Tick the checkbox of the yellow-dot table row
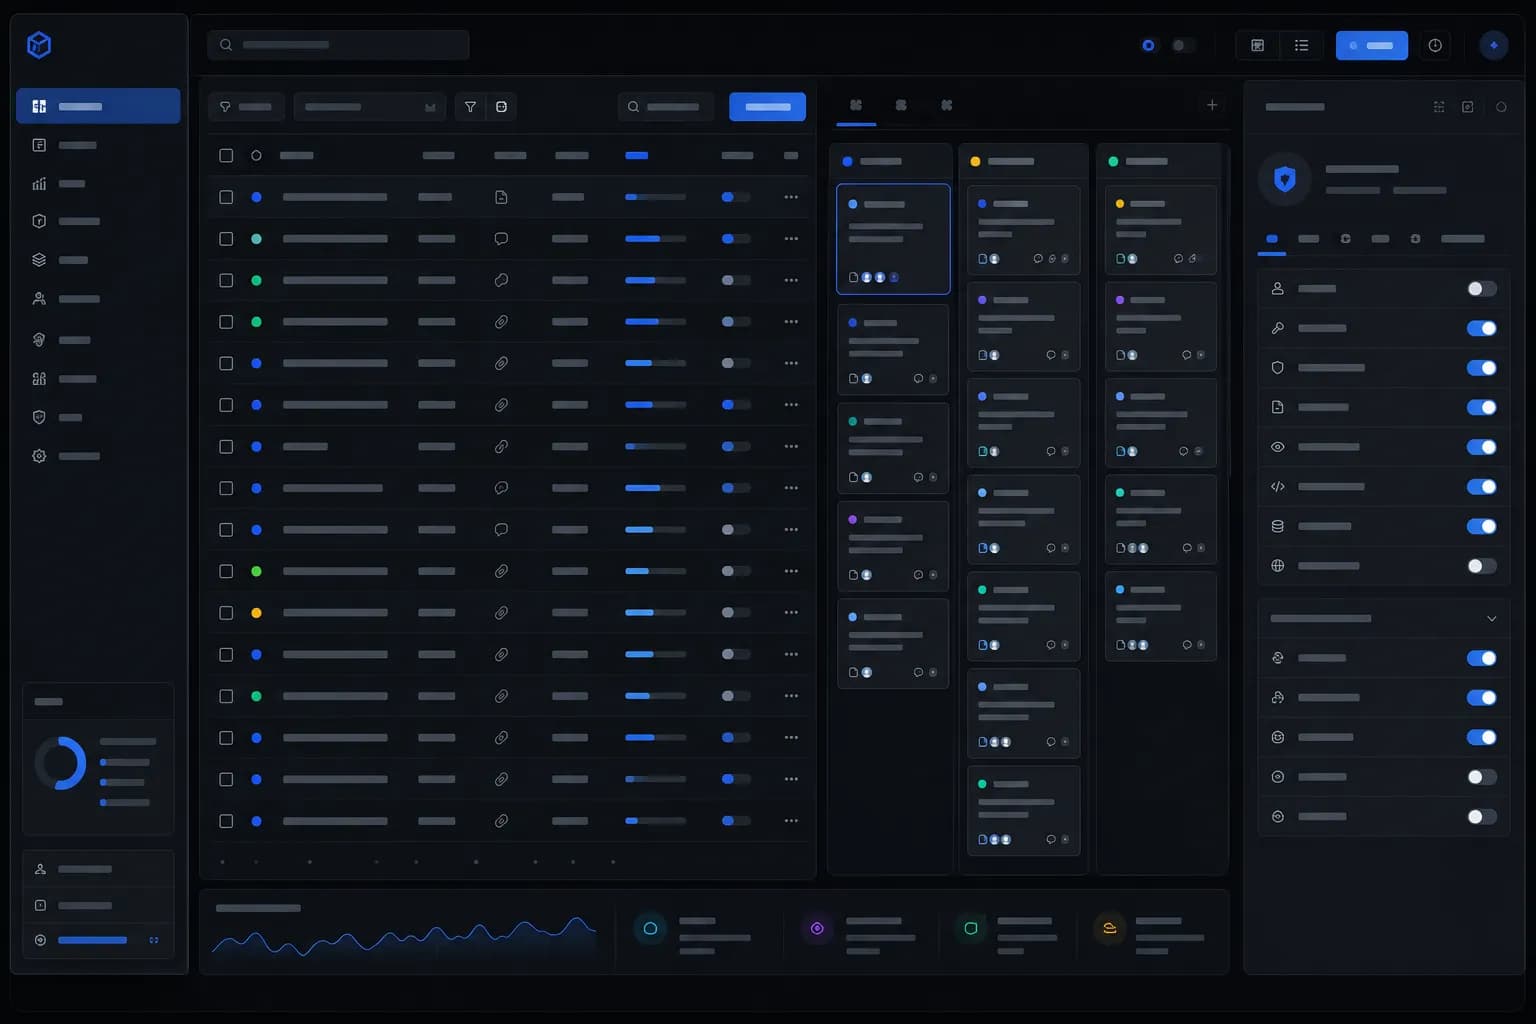Viewport: 1536px width, 1024px height. 226,613
